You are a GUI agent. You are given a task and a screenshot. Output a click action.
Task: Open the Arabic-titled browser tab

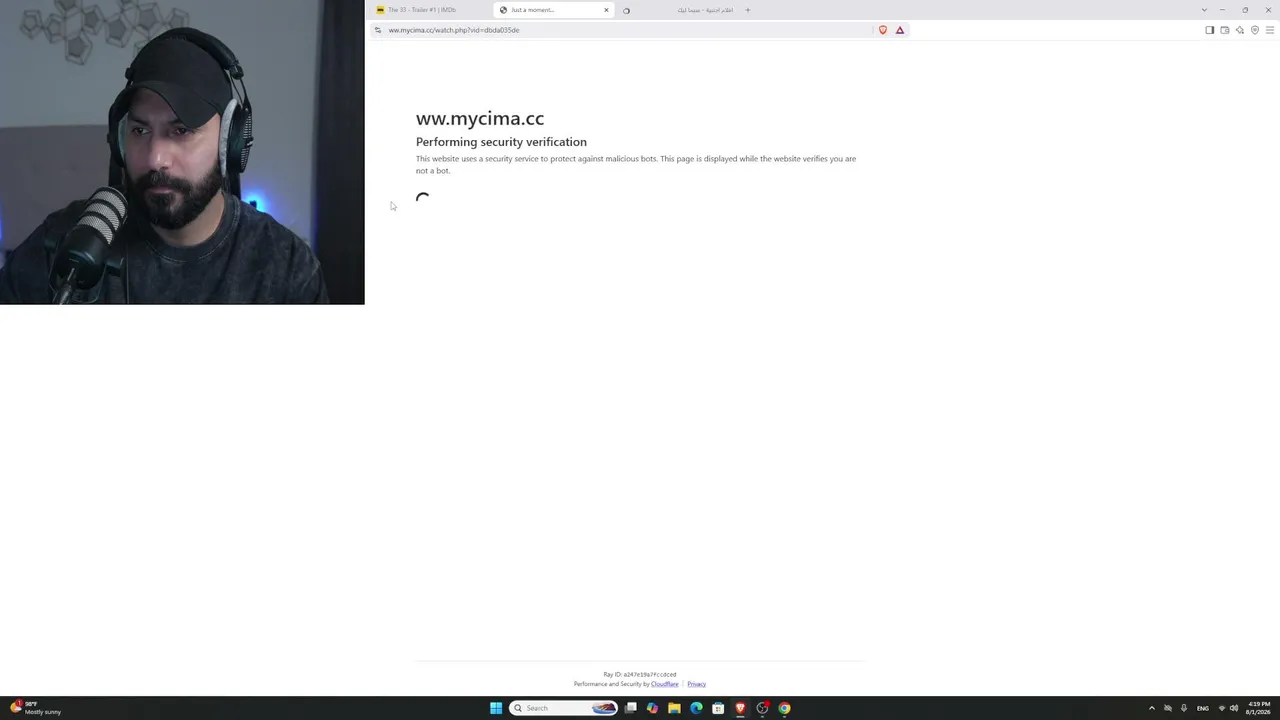pos(678,10)
